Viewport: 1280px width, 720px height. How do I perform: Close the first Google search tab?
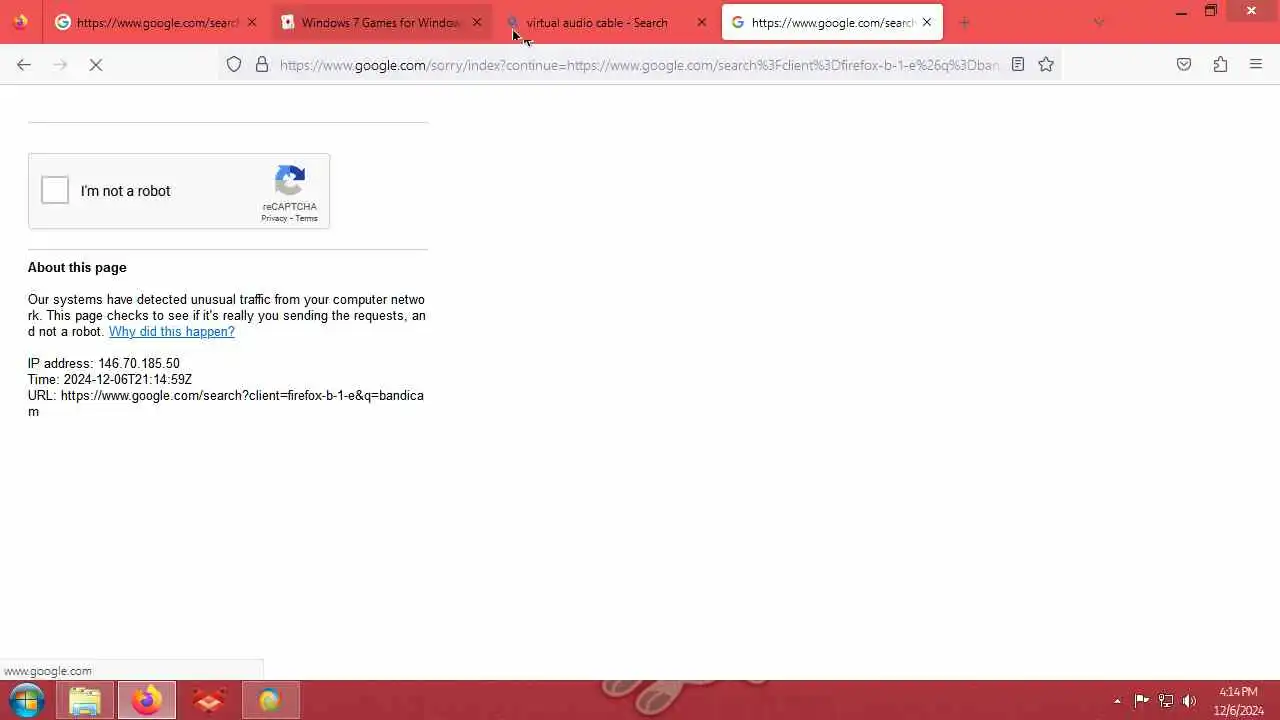coord(252,22)
